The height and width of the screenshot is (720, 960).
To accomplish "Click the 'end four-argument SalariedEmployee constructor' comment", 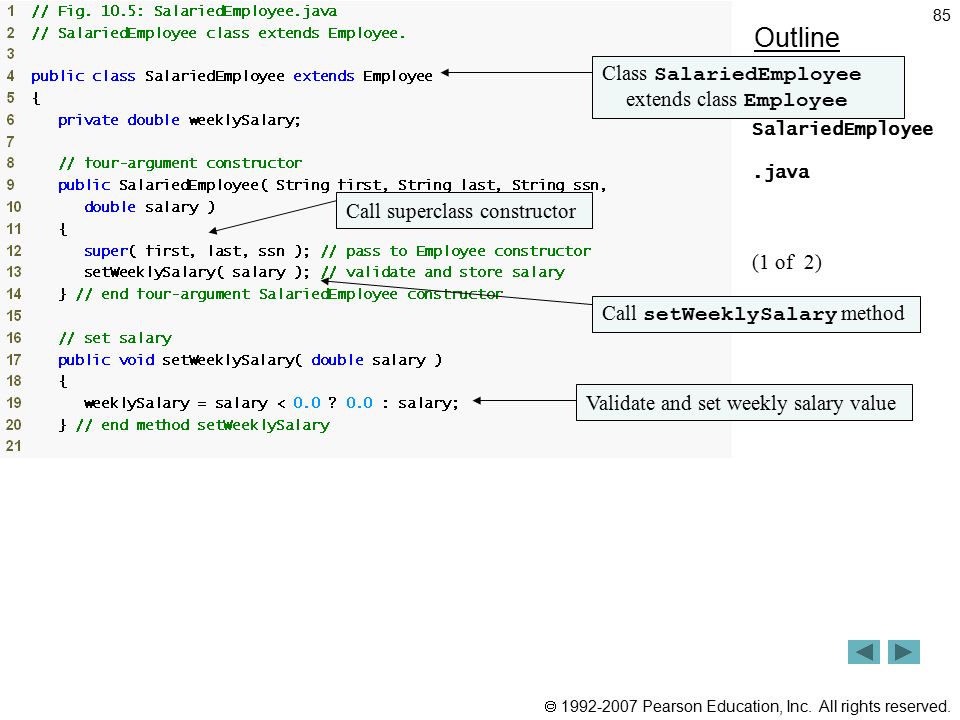I will (x=289, y=294).
